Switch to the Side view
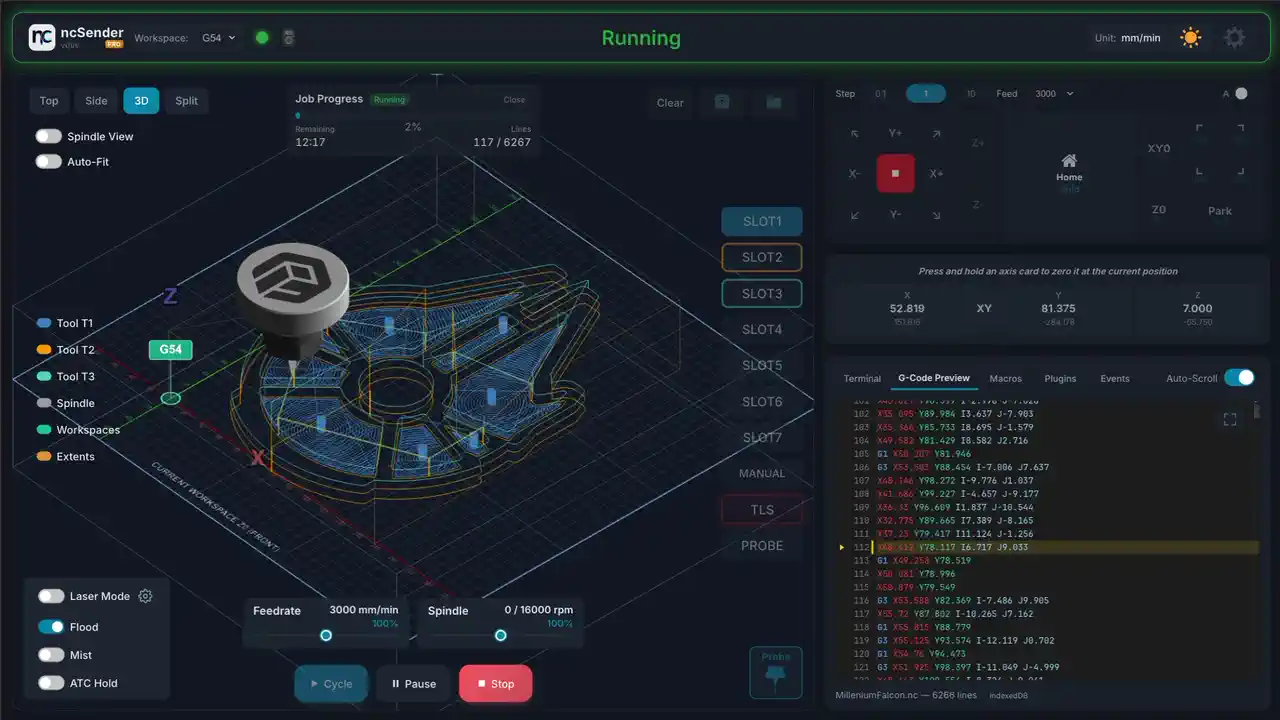1280x720 pixels. [96, 100]
